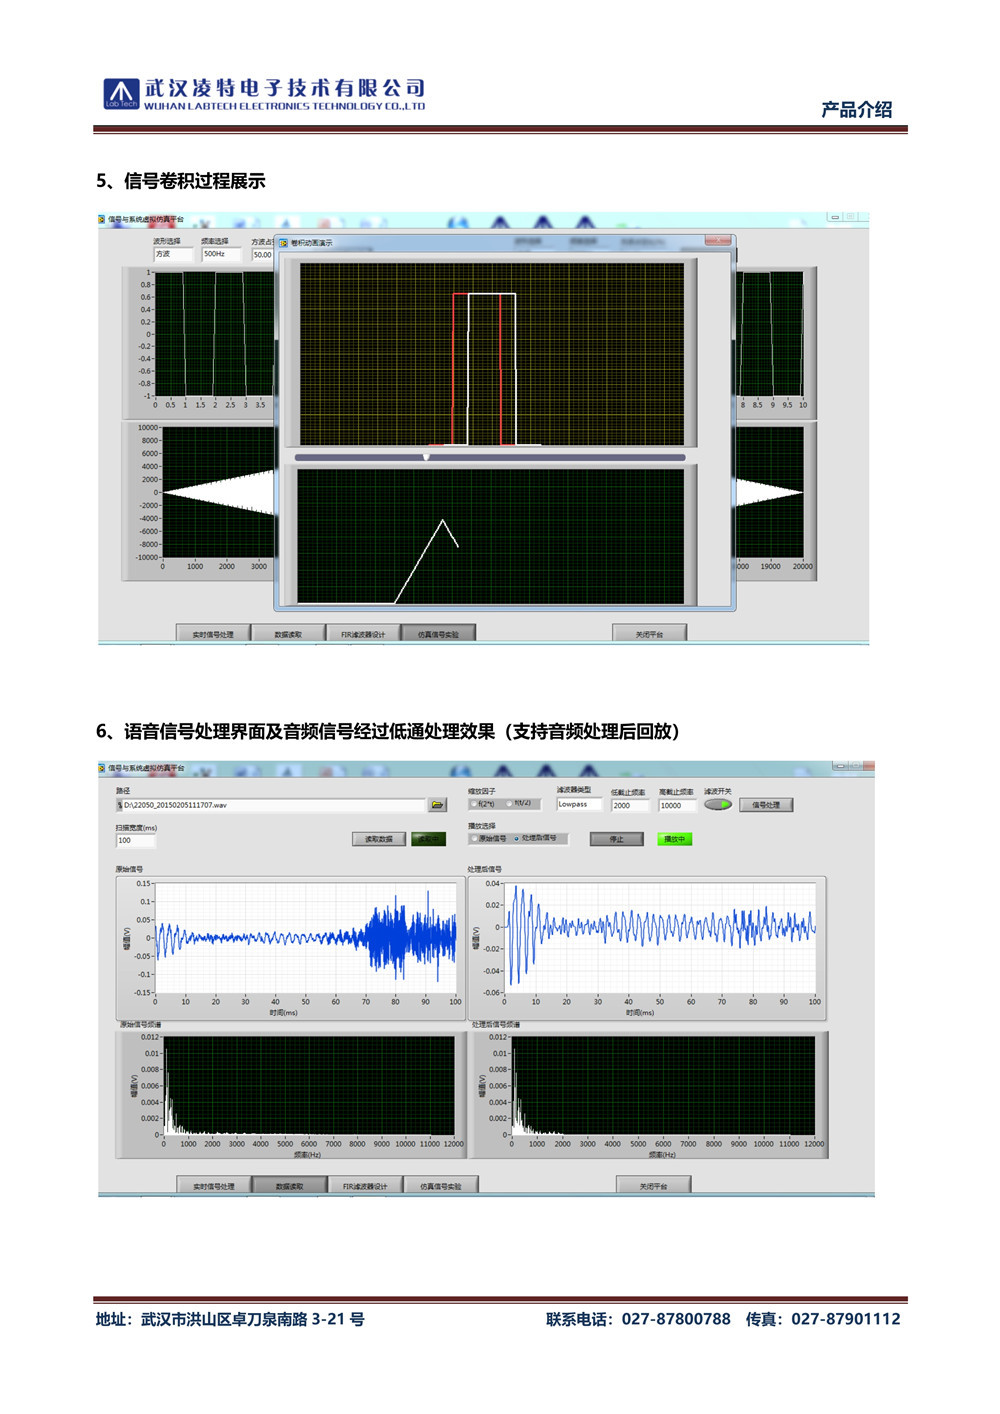
Task: Click the green 播放中 indicator
Action: pos(675,839)
